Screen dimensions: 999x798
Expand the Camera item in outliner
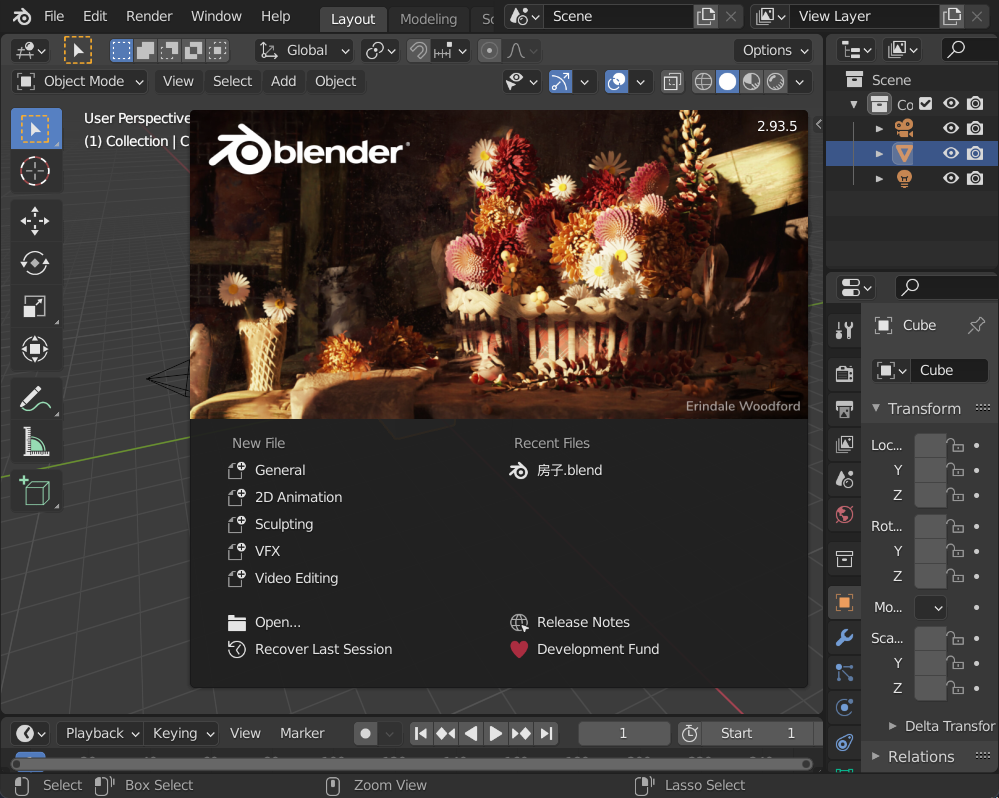[879, 129]
